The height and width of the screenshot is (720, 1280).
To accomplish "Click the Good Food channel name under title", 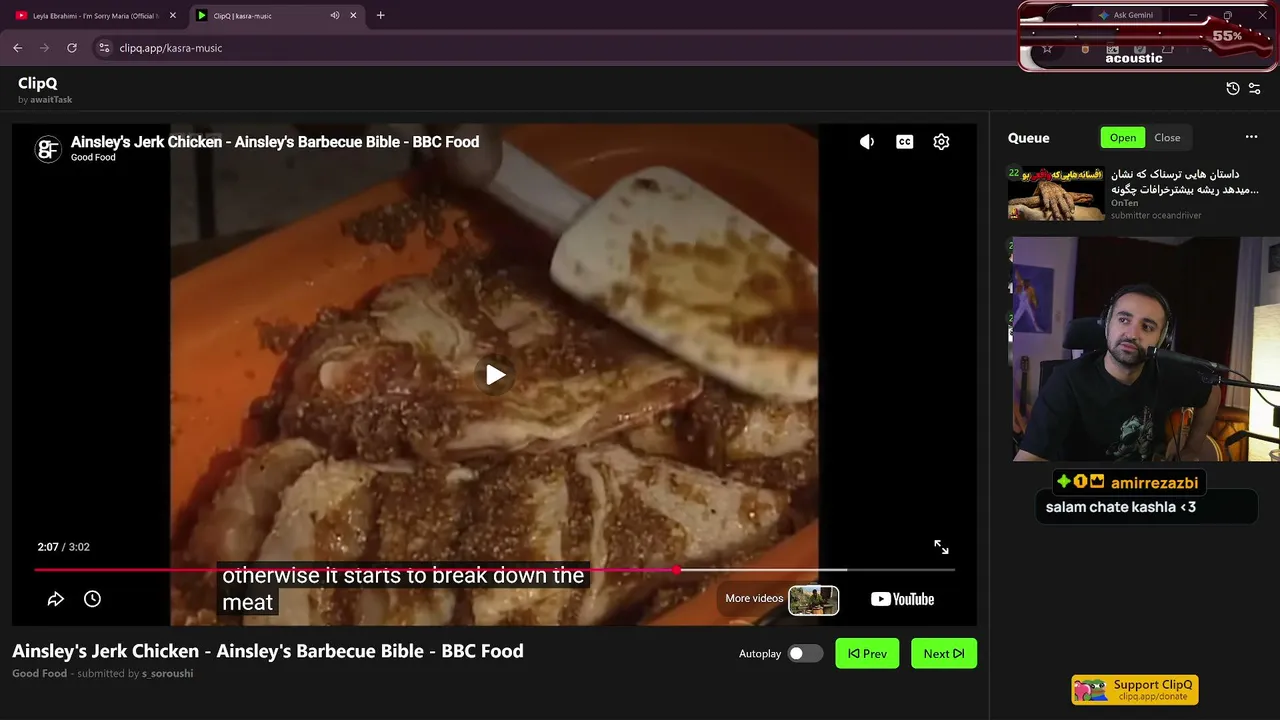I will click(x=40, y=673).
